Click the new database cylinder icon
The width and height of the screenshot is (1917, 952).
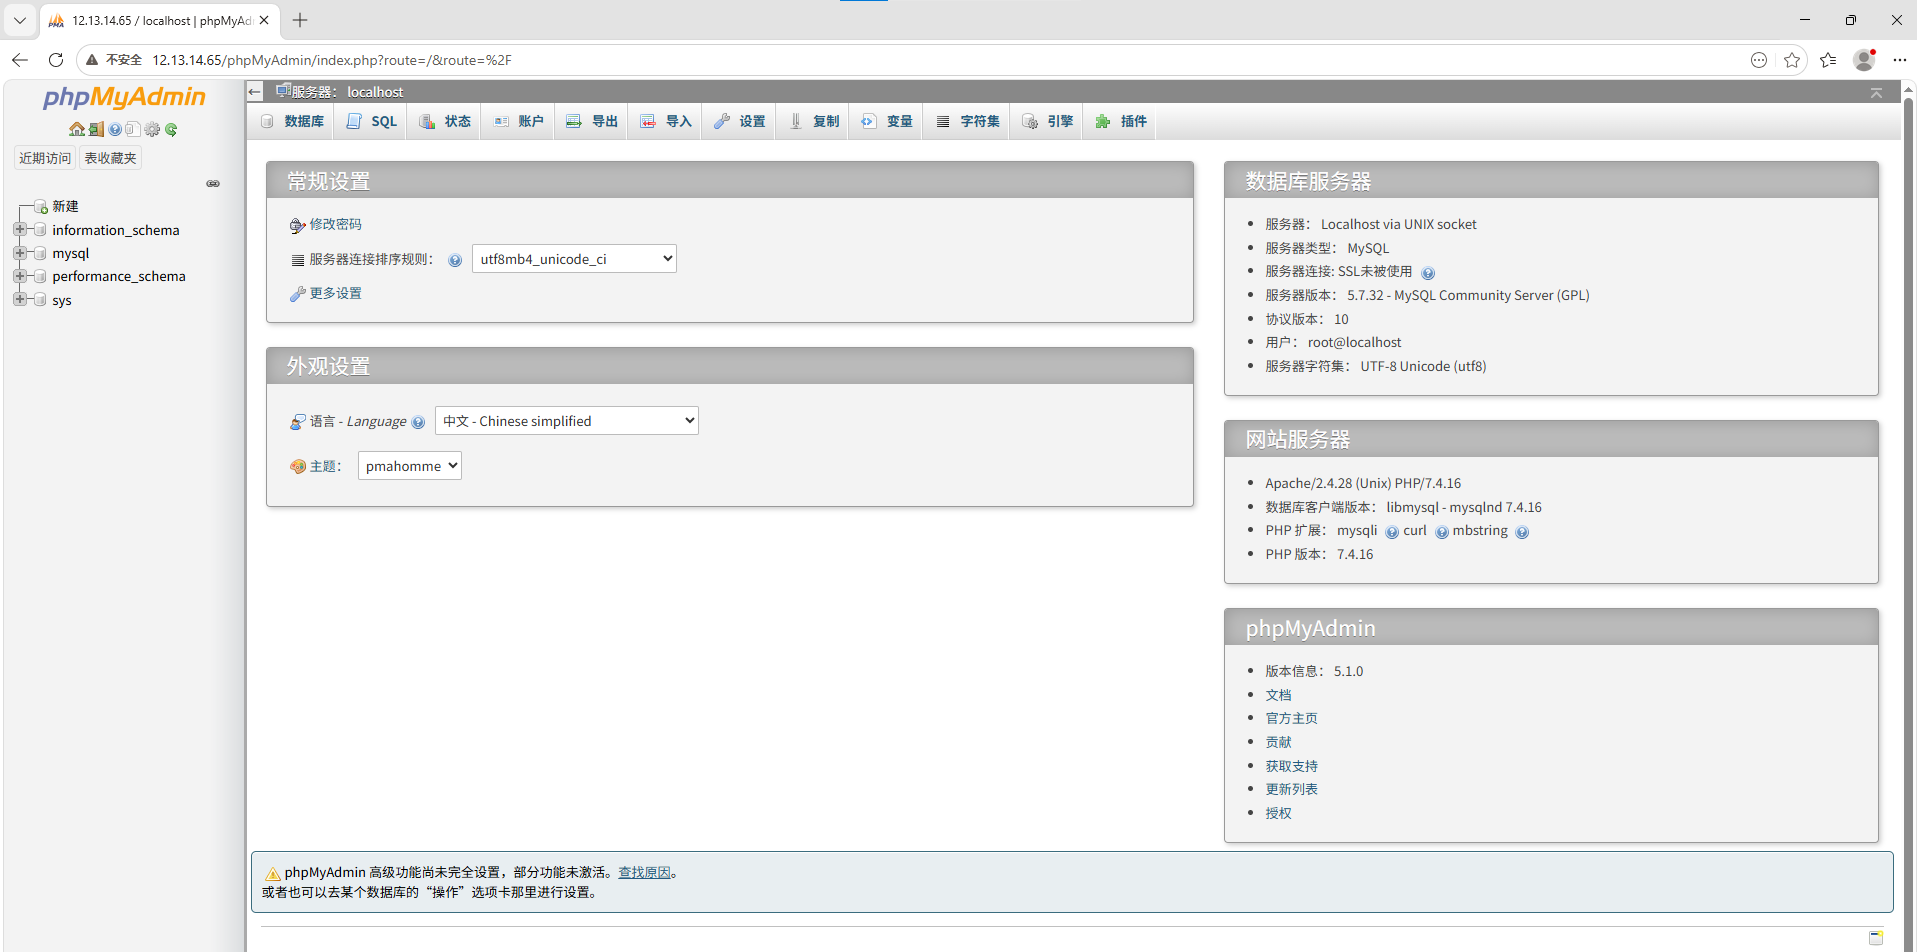pos(41,206)
